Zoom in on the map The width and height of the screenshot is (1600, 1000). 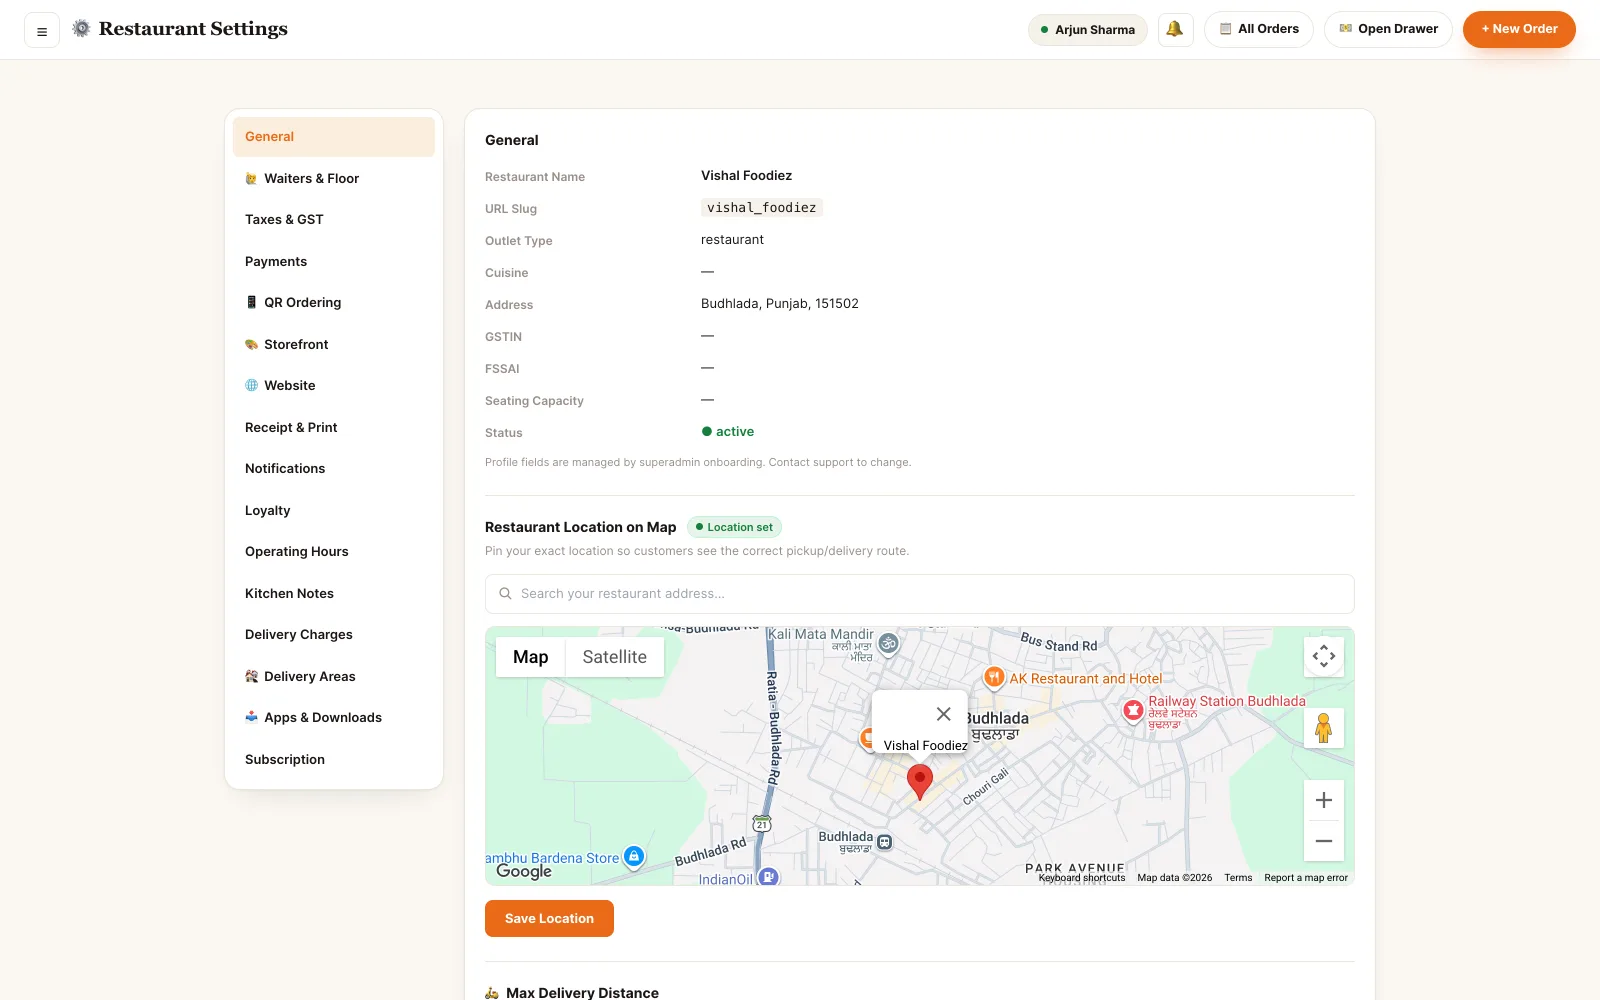(x=1324, y=800)
